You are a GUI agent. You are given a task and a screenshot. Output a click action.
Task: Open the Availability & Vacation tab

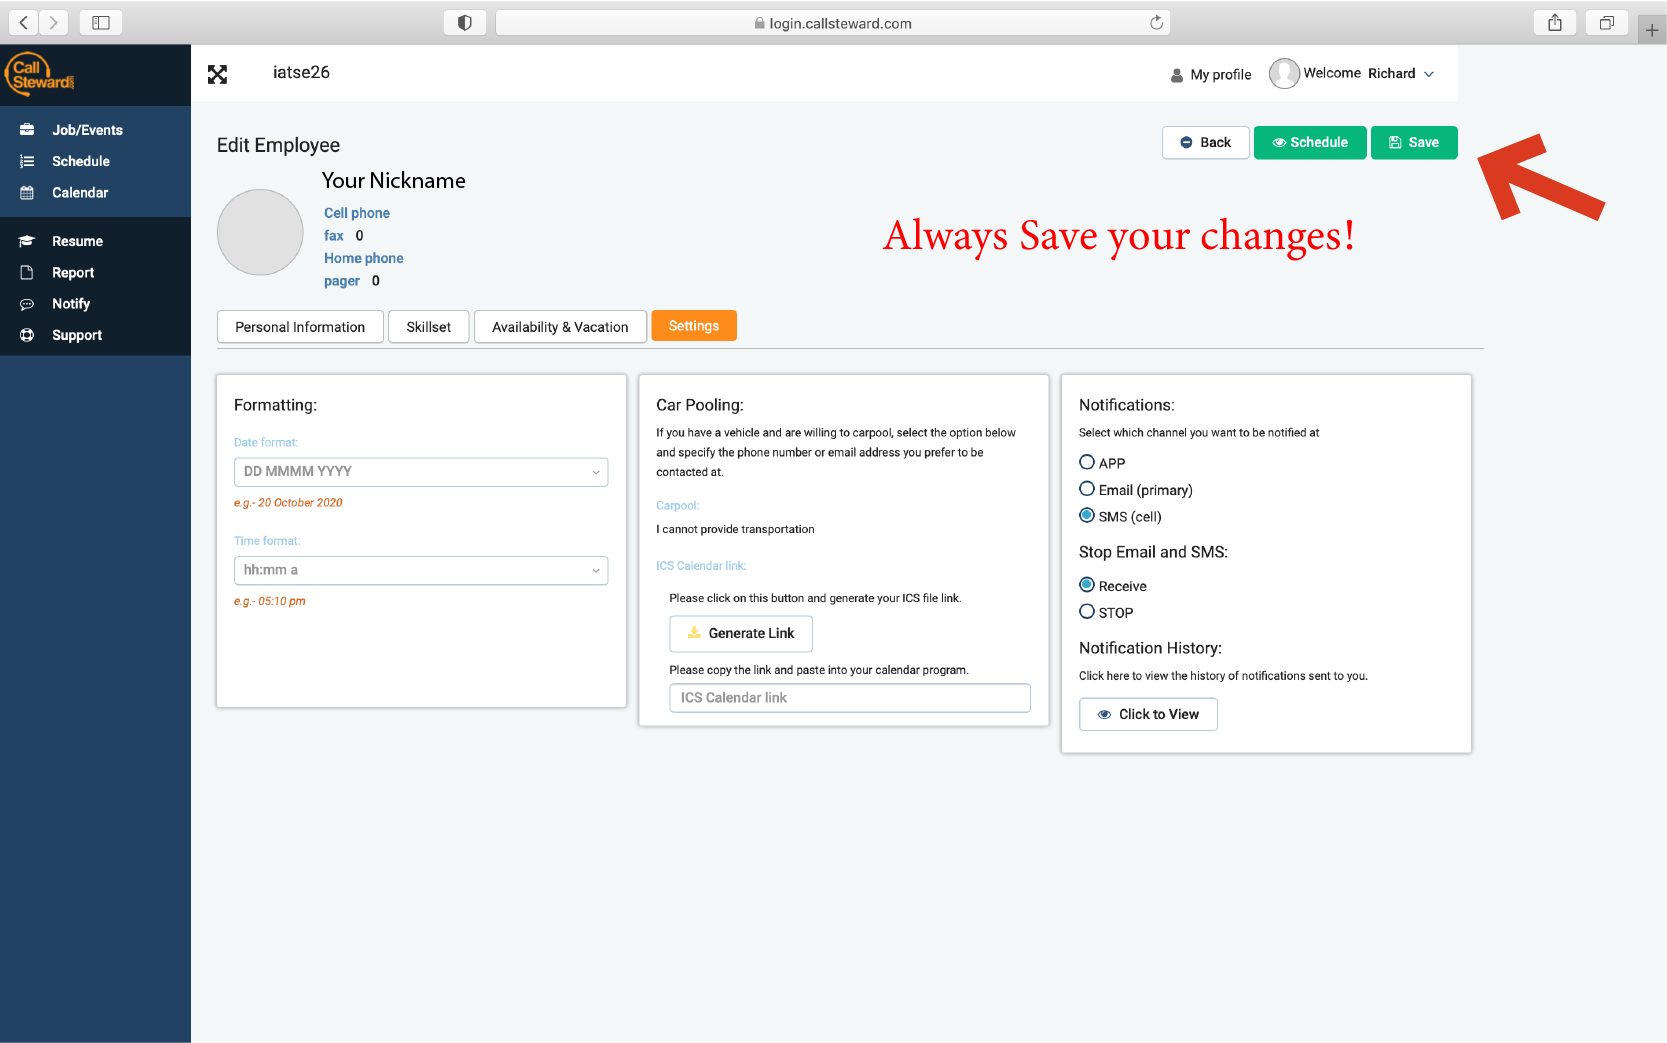[x=560, y=327]
